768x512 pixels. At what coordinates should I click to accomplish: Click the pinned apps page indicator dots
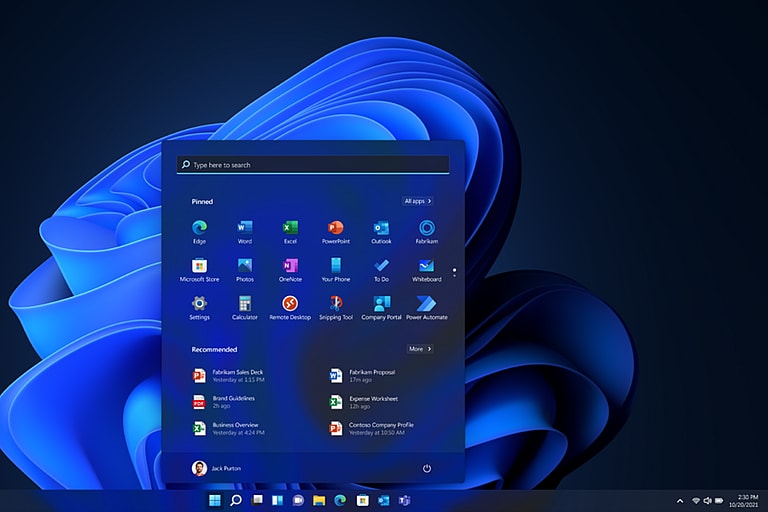(x=454, y=270)
